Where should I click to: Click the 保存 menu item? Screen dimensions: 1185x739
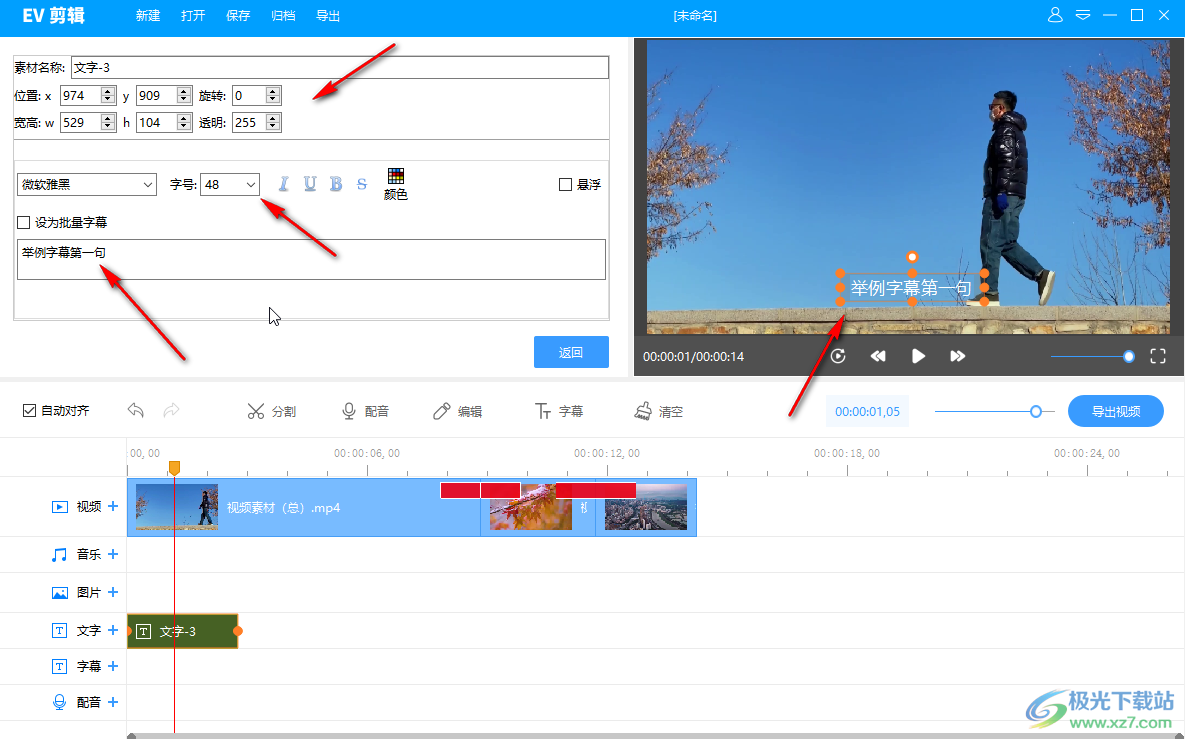(x=238, y=16)
